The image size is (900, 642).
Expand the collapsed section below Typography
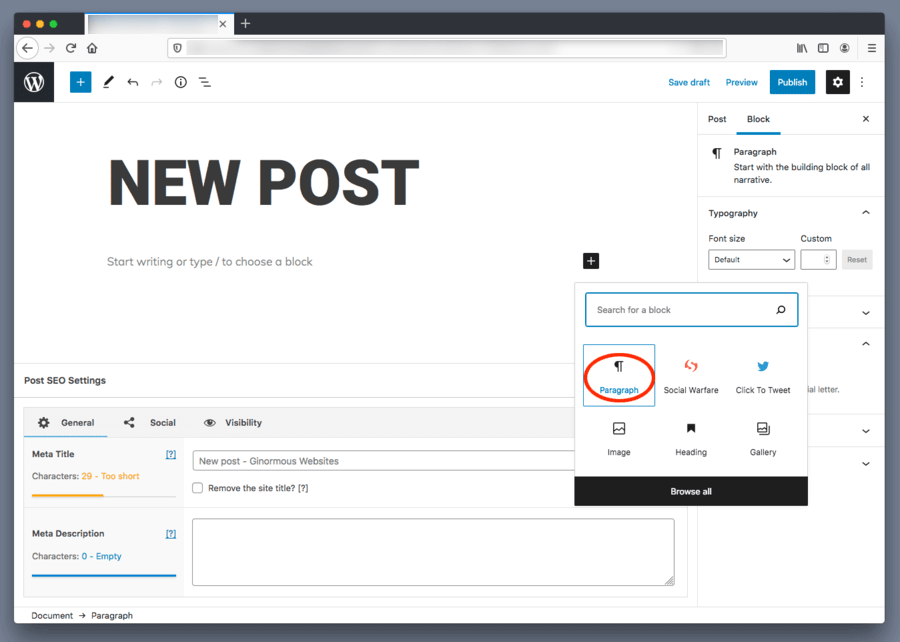[866, 313]
